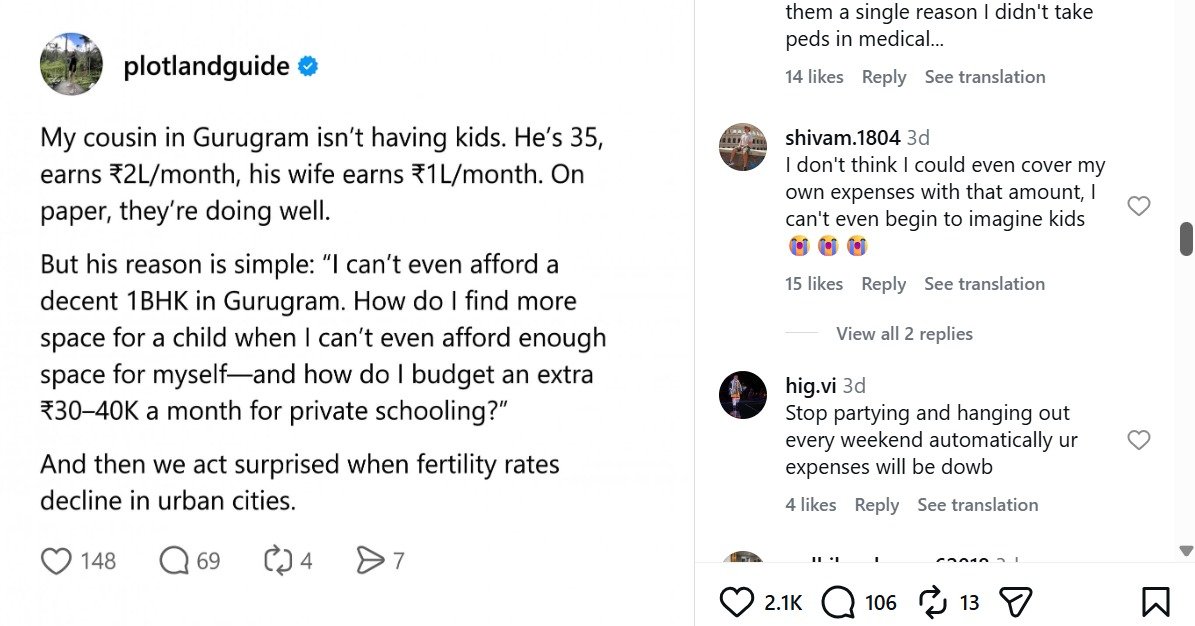Viewport: 1195px width, 626px height.
Task: Like the main post with 2.1K likes
Action: 736,602
